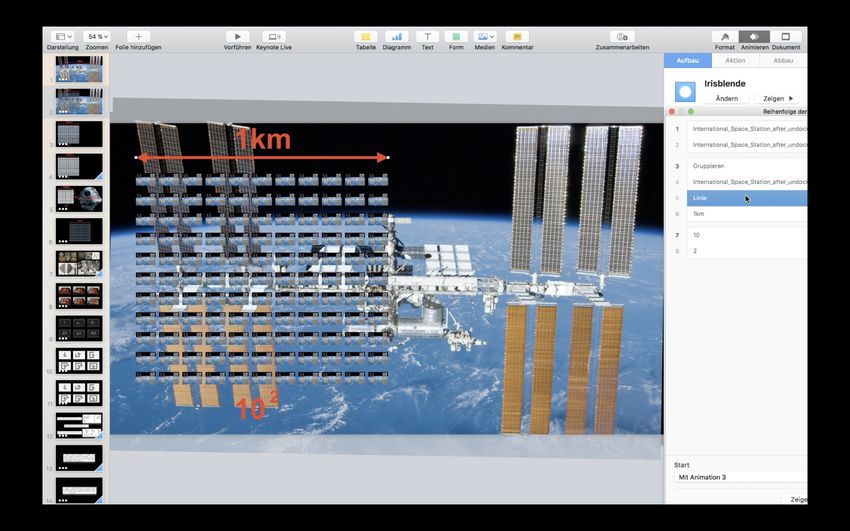850x531 pixels.
Task: Select build row 2 International_Space_Station
Action: [x=747, y=145]
